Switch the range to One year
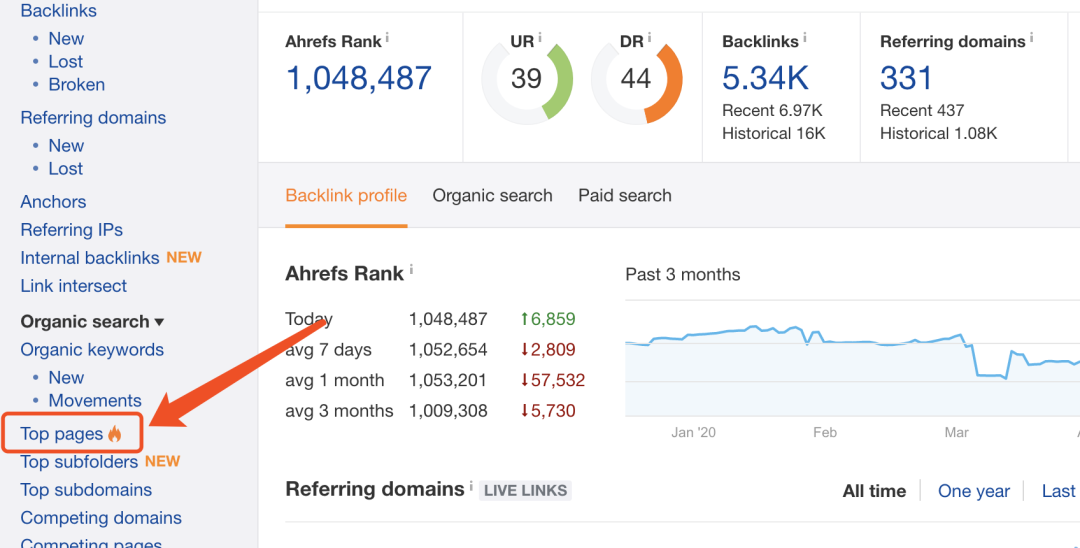Viewport: 1080px width, 548px height. (973, 491)
